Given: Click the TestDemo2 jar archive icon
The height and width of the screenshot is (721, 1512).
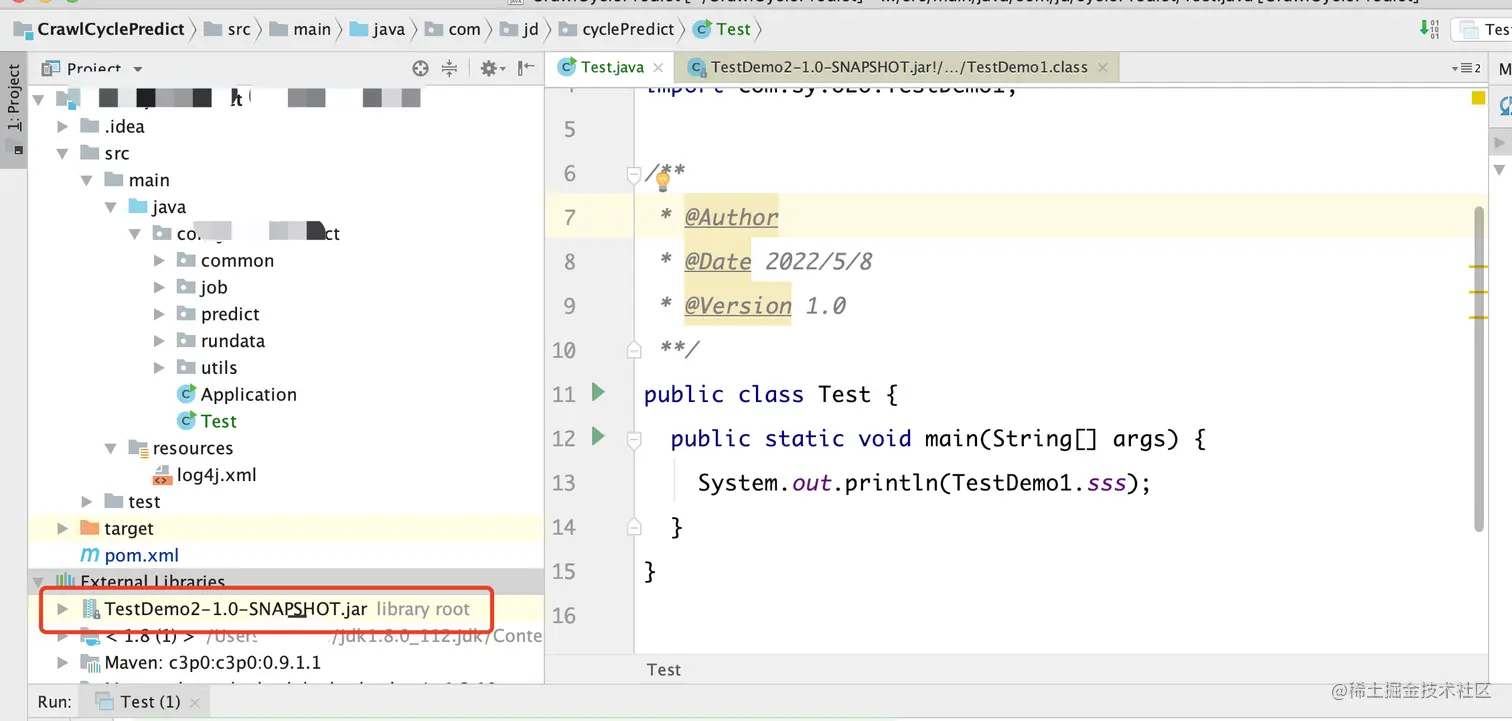Looking at the screenshot, I should point(90,609).
